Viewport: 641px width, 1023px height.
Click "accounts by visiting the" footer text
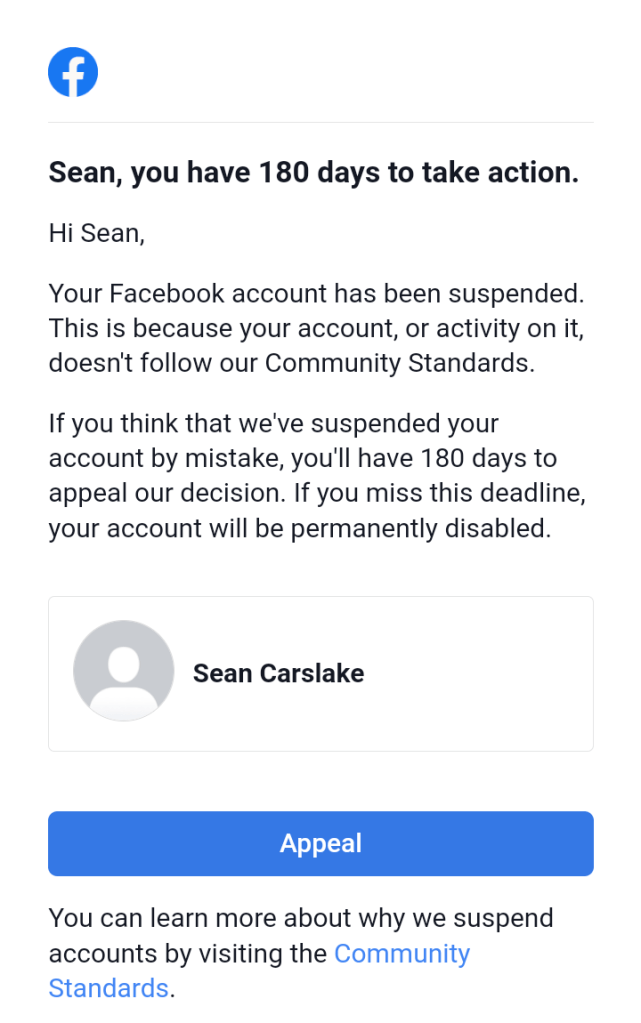[x=188, y=953]
